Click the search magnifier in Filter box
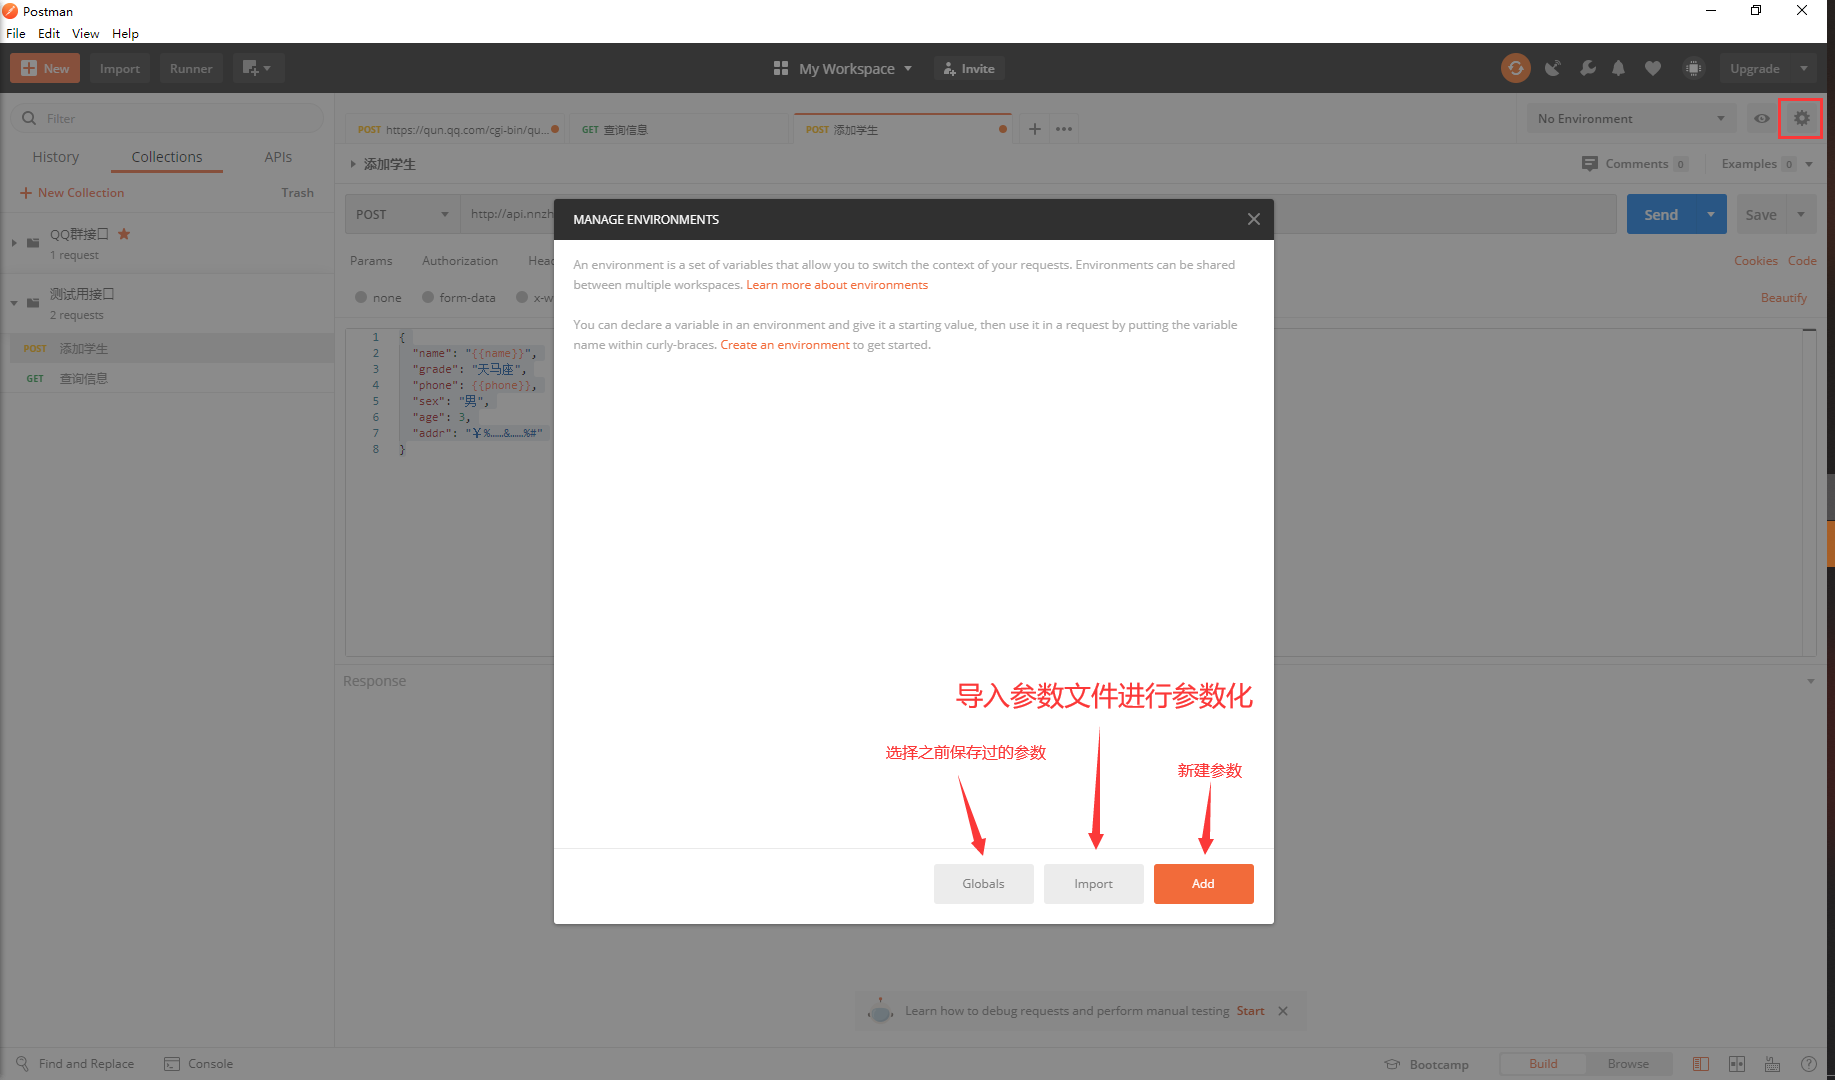 pyautogui.click(x=29, y=118)
